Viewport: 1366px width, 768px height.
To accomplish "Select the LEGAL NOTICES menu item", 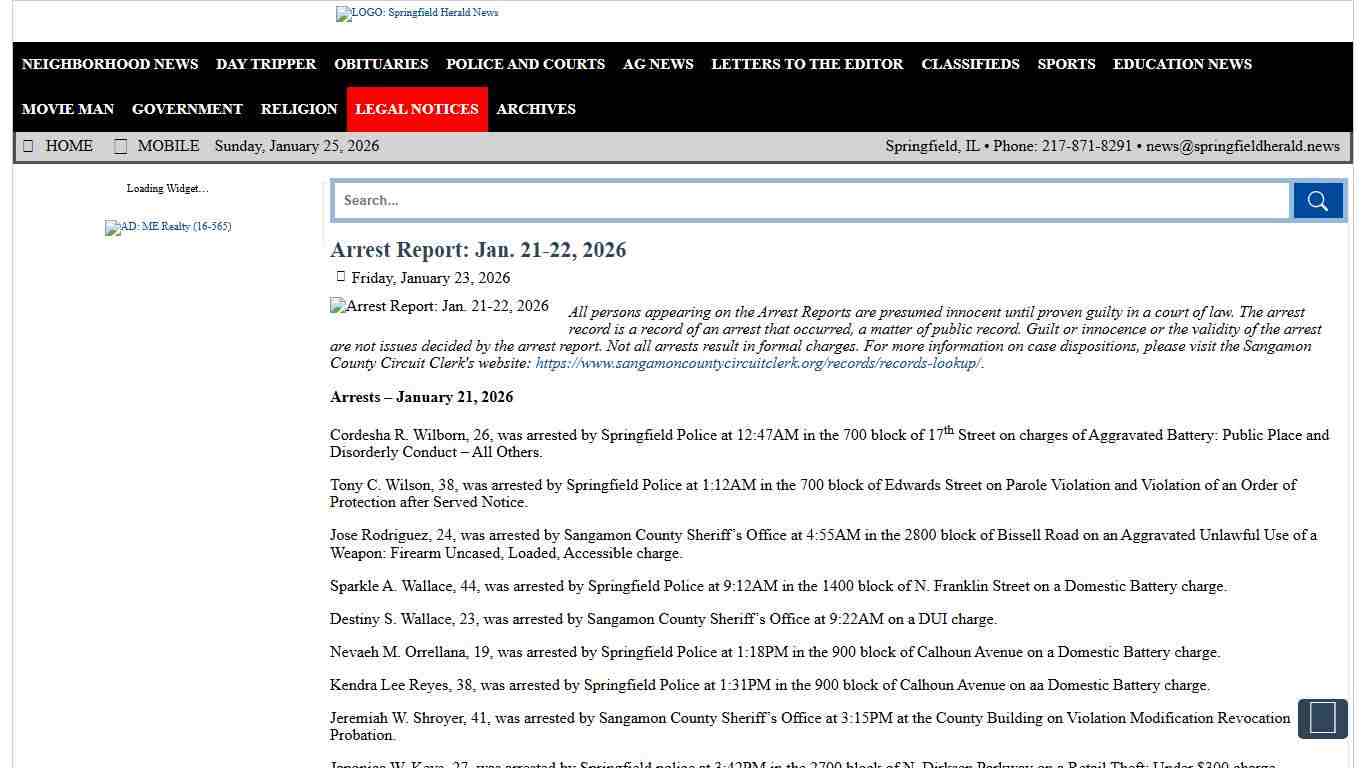I will (x=416, y=109).
